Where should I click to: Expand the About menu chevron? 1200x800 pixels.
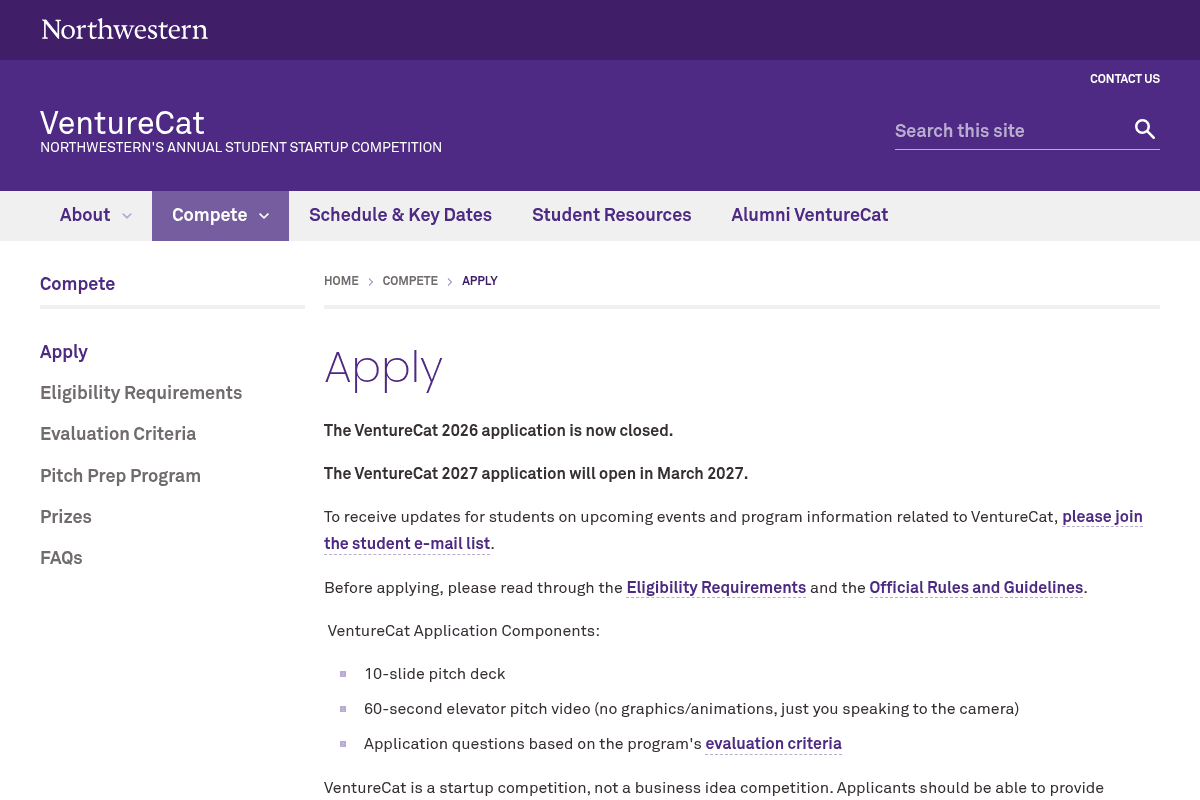127,216
